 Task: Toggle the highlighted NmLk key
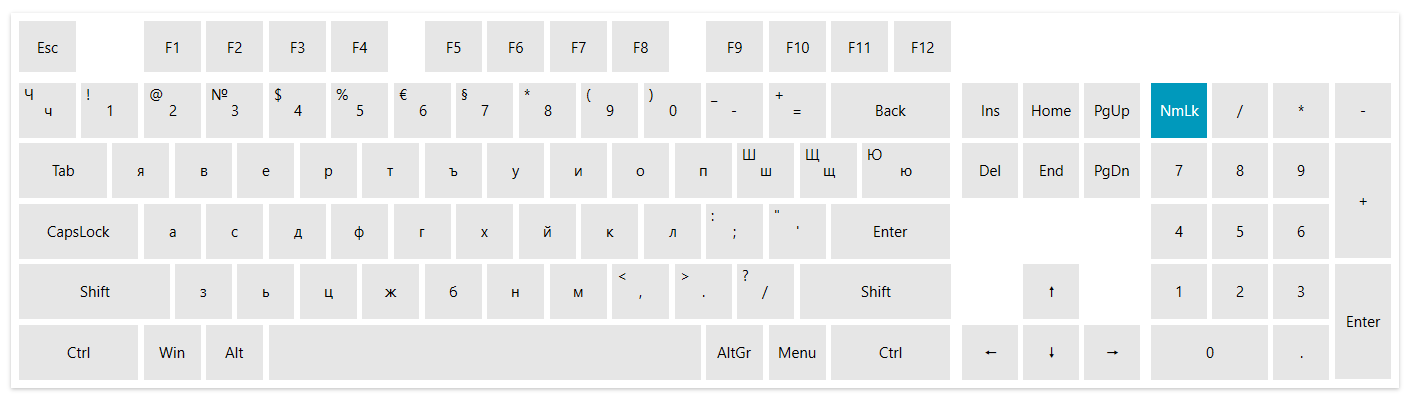[1179, 111]
